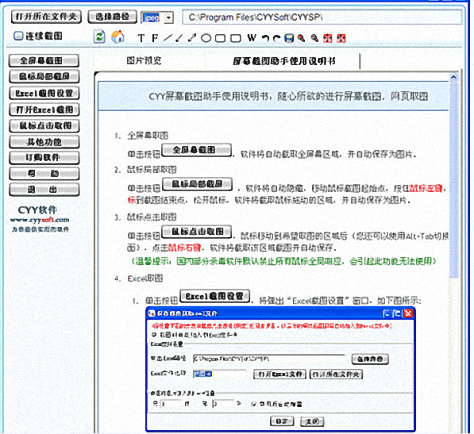Screen dimensions: 474x434
Task: Open the www.cyysoft.com link
Action: tap(40, 220)
